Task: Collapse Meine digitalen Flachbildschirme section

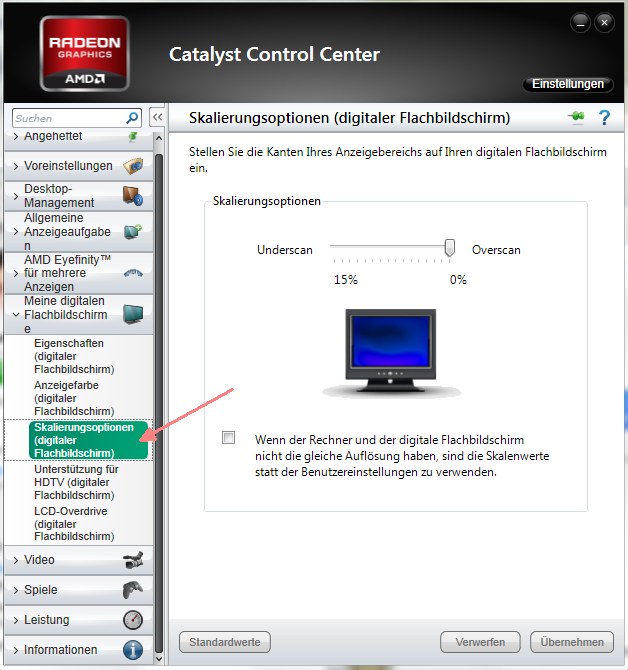Action: 16,315
